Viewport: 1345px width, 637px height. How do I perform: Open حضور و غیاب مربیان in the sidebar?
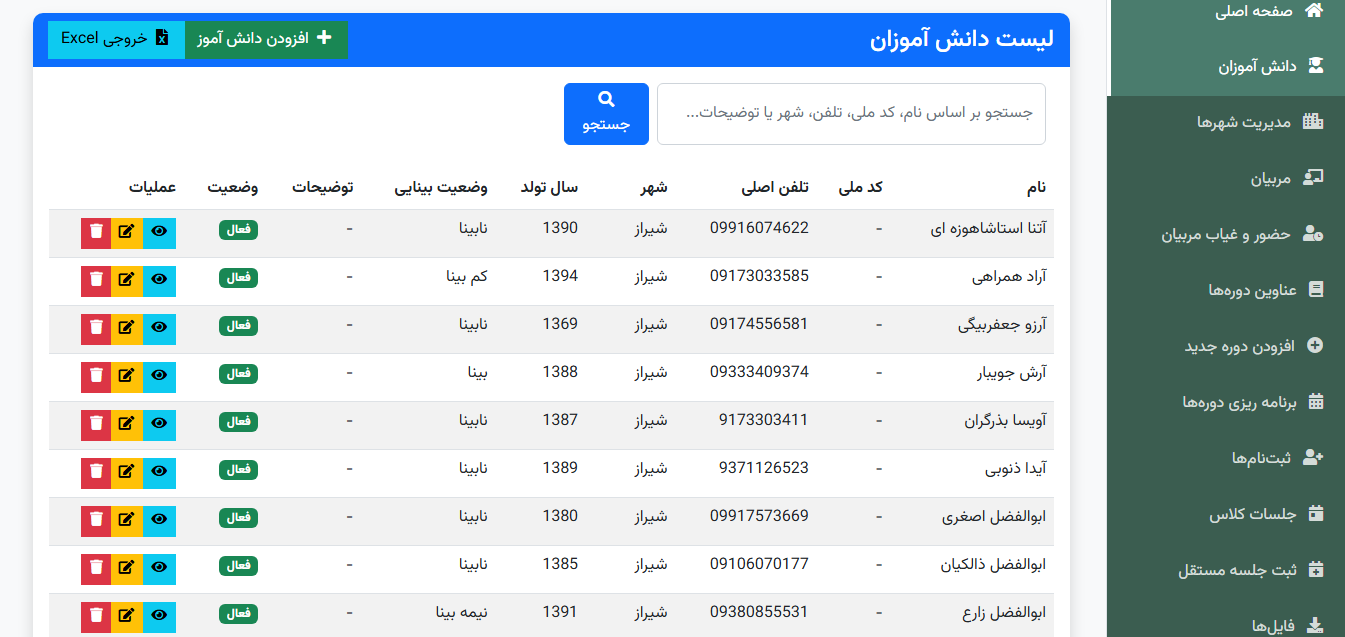tap(1226, 235)
